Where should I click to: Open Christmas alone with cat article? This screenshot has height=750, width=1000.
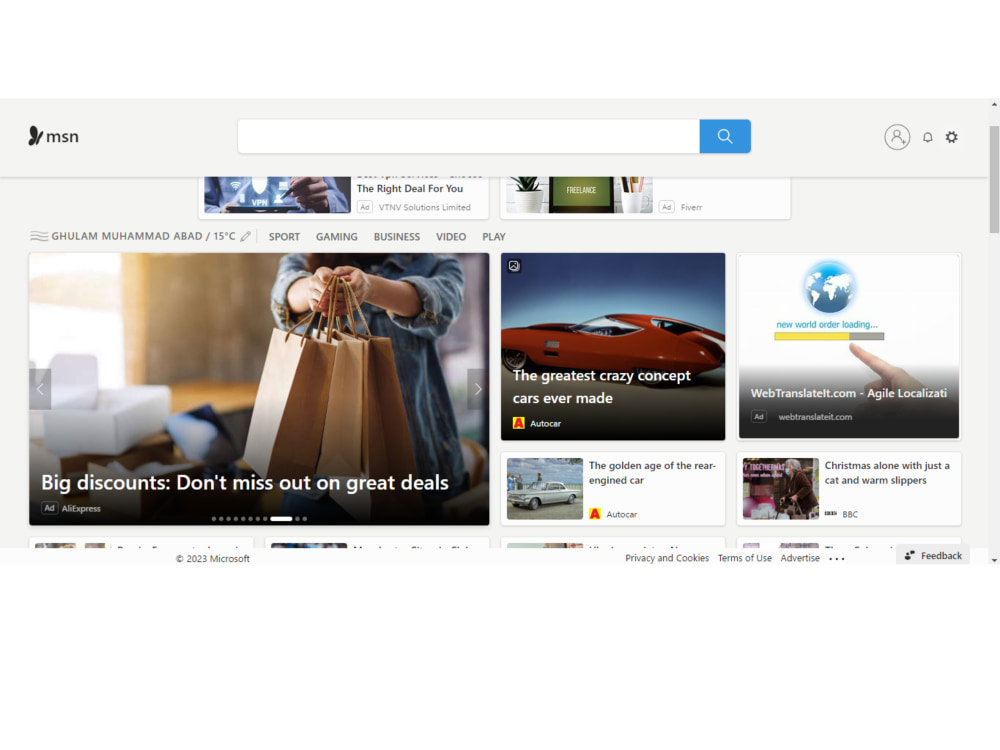887,473
